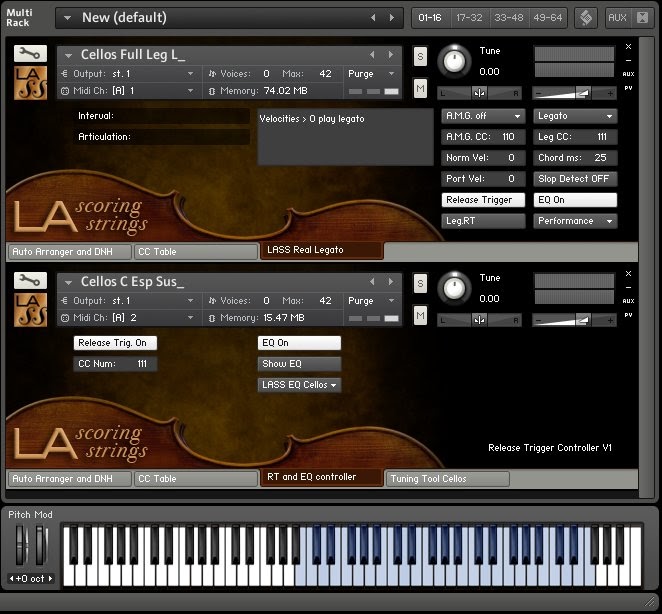Open the RT and EQ controller tab
This screenshot has width=662, height=614.
[322, 477]
